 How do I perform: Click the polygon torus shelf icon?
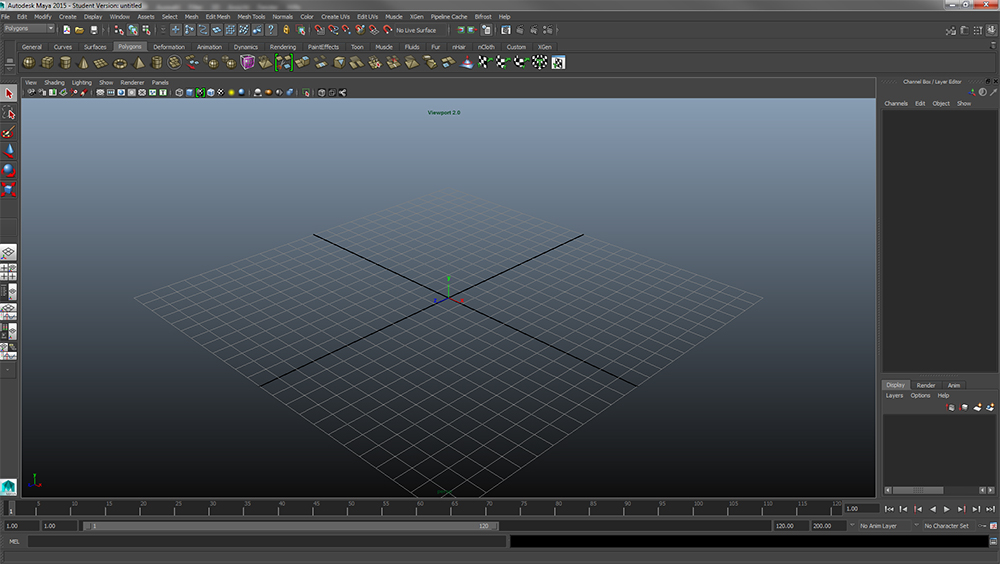click(x=120, y=63)
